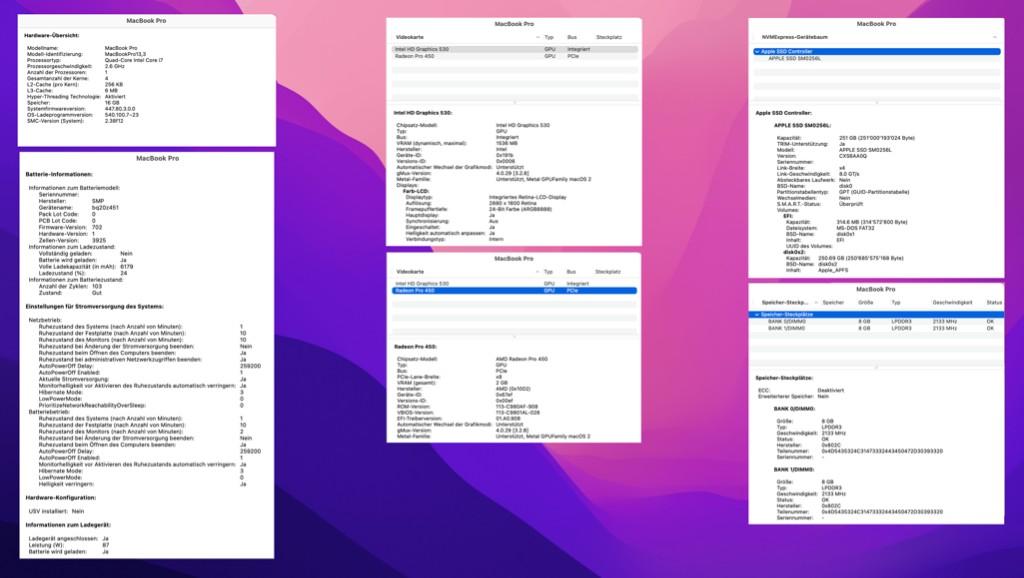Image resolution: width=1024 pixels, height=578 pixels.
Task: Click BSD name value disk0s1
Action: tap(846, 234)
